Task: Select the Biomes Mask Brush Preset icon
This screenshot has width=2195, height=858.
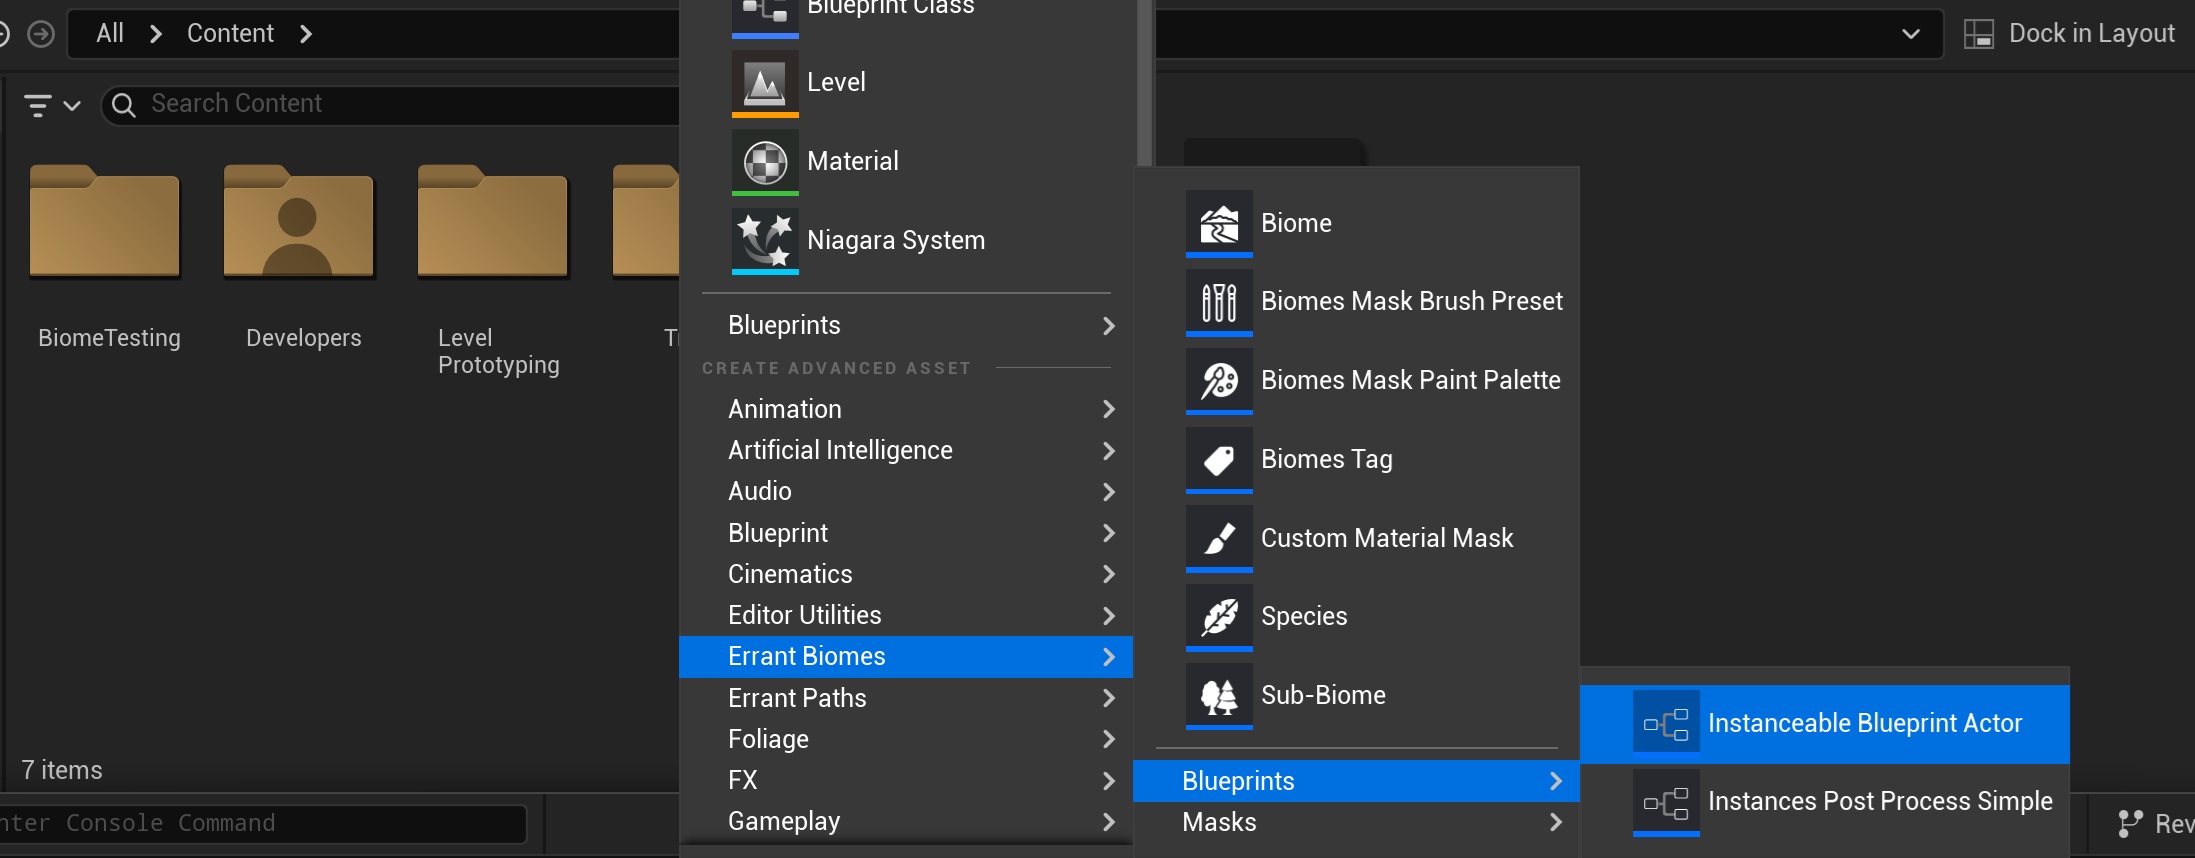Action: pyautogui.click(x=1218, y=301)
